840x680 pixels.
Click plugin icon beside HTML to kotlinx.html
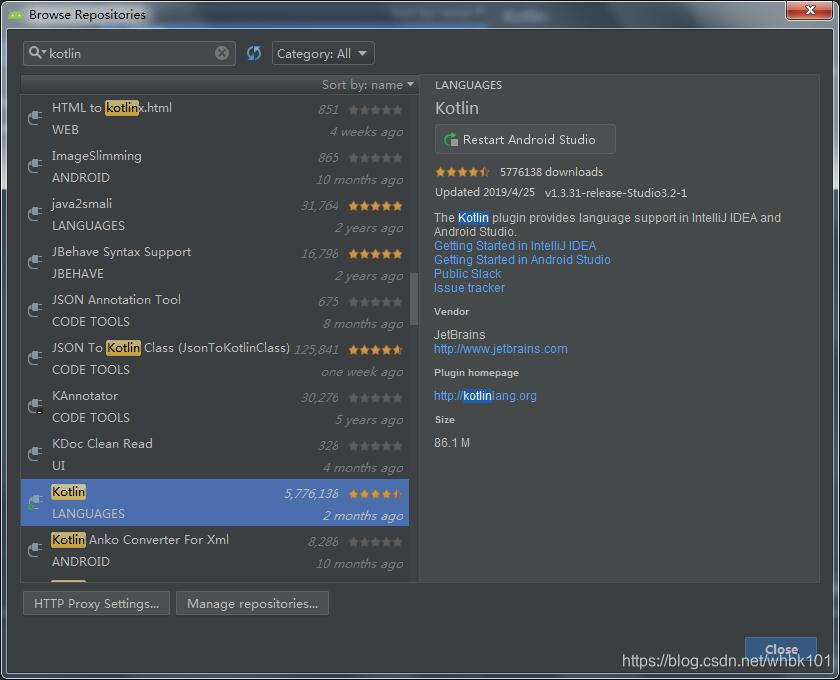tap(35, 117)
